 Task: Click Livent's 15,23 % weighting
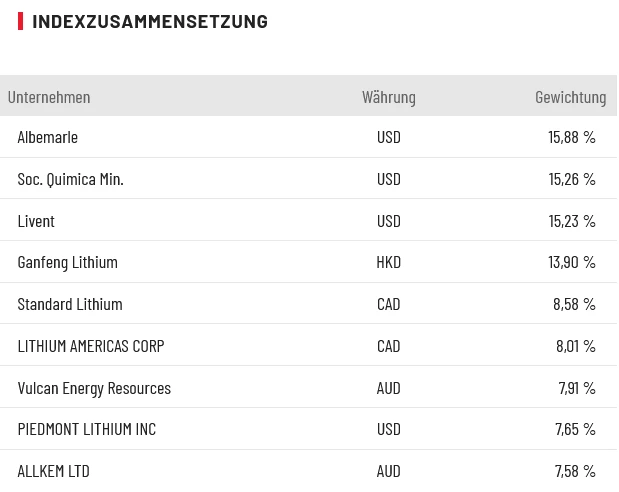571,221
